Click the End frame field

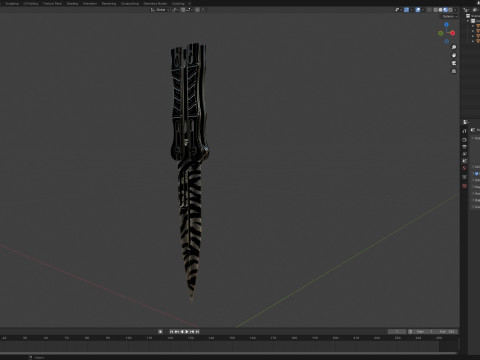click(x=447, y=332)
